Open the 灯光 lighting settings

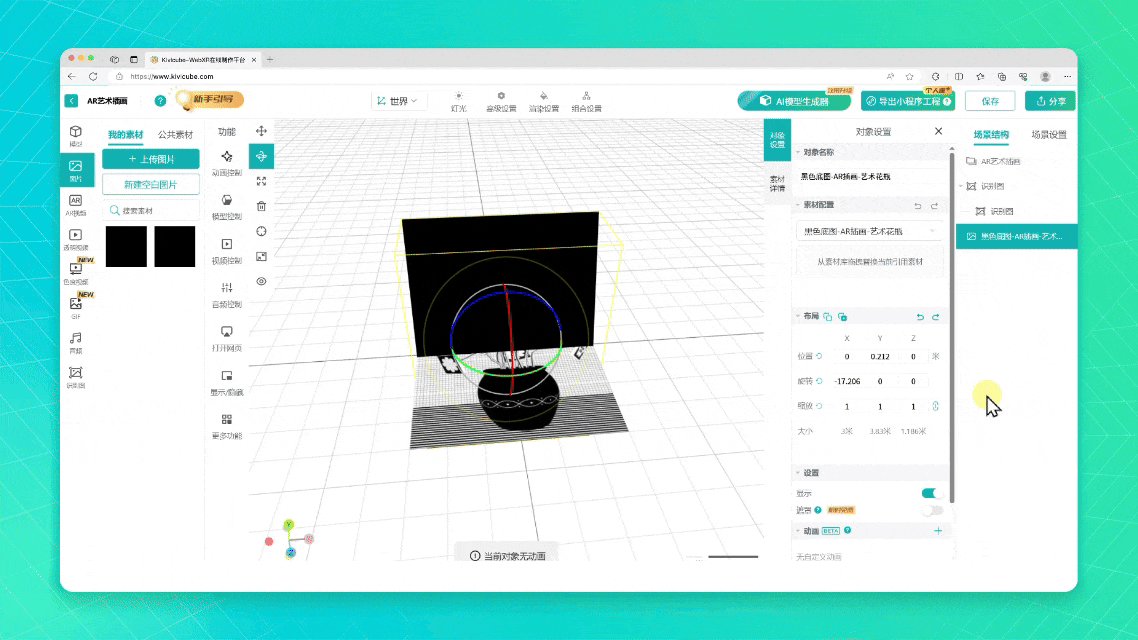458,101
